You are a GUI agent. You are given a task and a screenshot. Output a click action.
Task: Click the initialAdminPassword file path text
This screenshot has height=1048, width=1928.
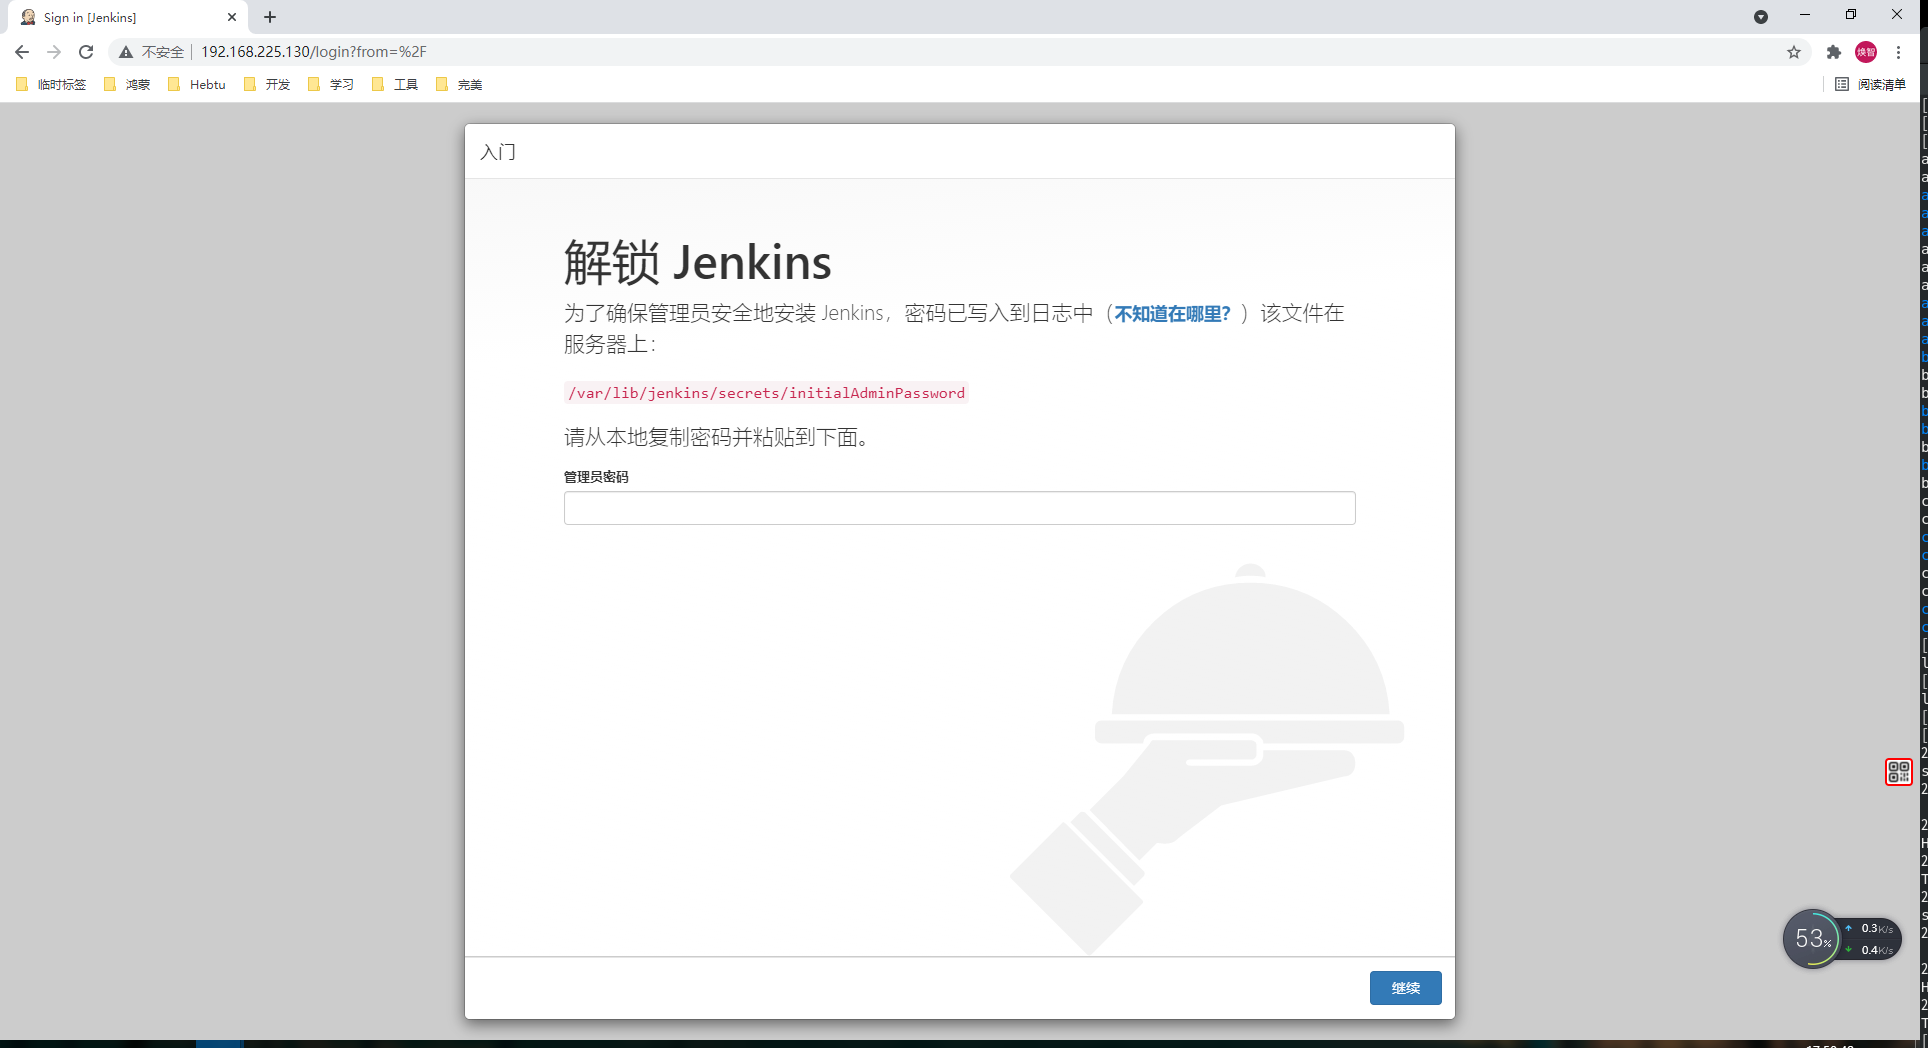pyautogui.click(x=766, y=393)
